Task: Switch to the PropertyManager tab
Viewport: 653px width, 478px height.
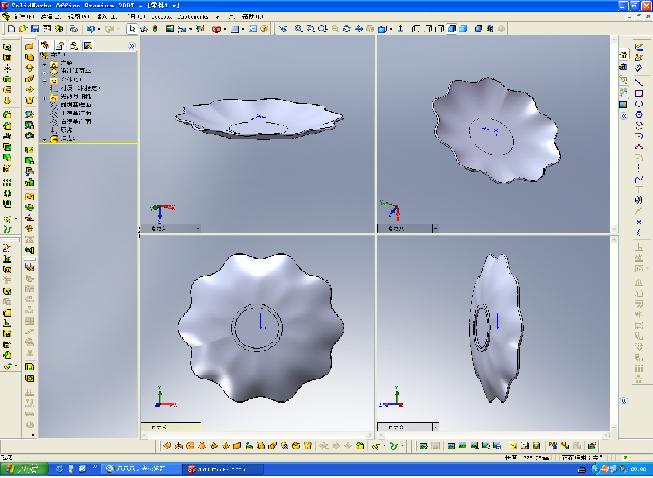Action: tap(60, 45)
